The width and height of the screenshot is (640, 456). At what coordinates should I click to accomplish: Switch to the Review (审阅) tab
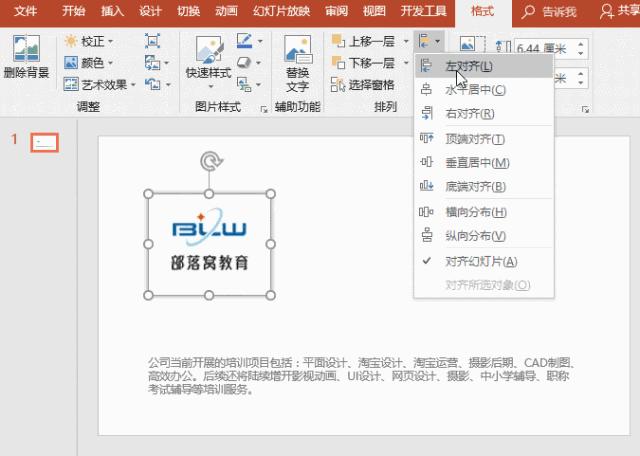337,11
